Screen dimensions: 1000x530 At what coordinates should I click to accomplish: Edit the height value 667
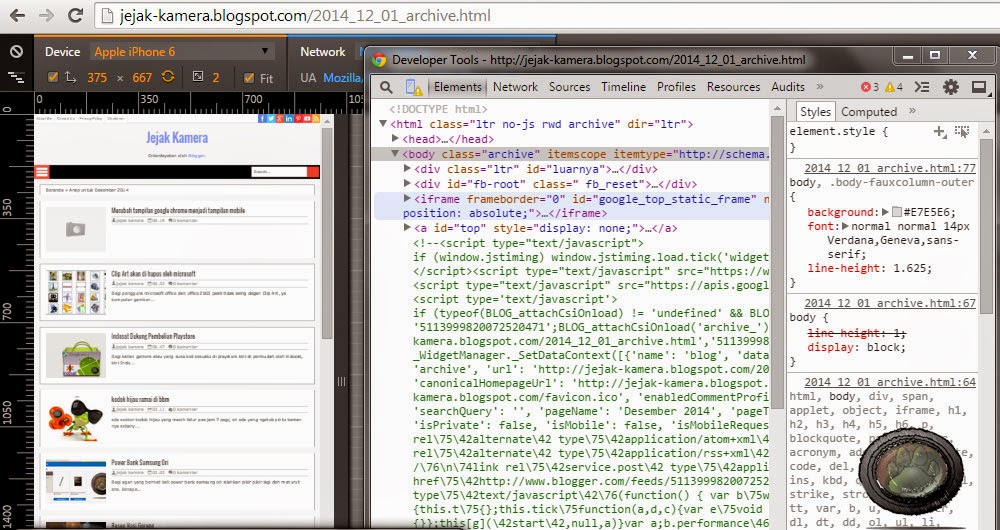(x=142, y=78)
